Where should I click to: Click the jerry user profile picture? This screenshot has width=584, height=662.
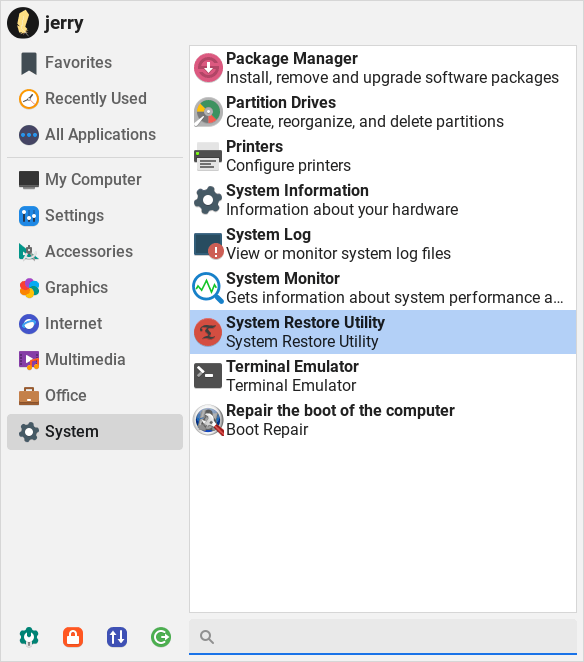click(23, 23)
